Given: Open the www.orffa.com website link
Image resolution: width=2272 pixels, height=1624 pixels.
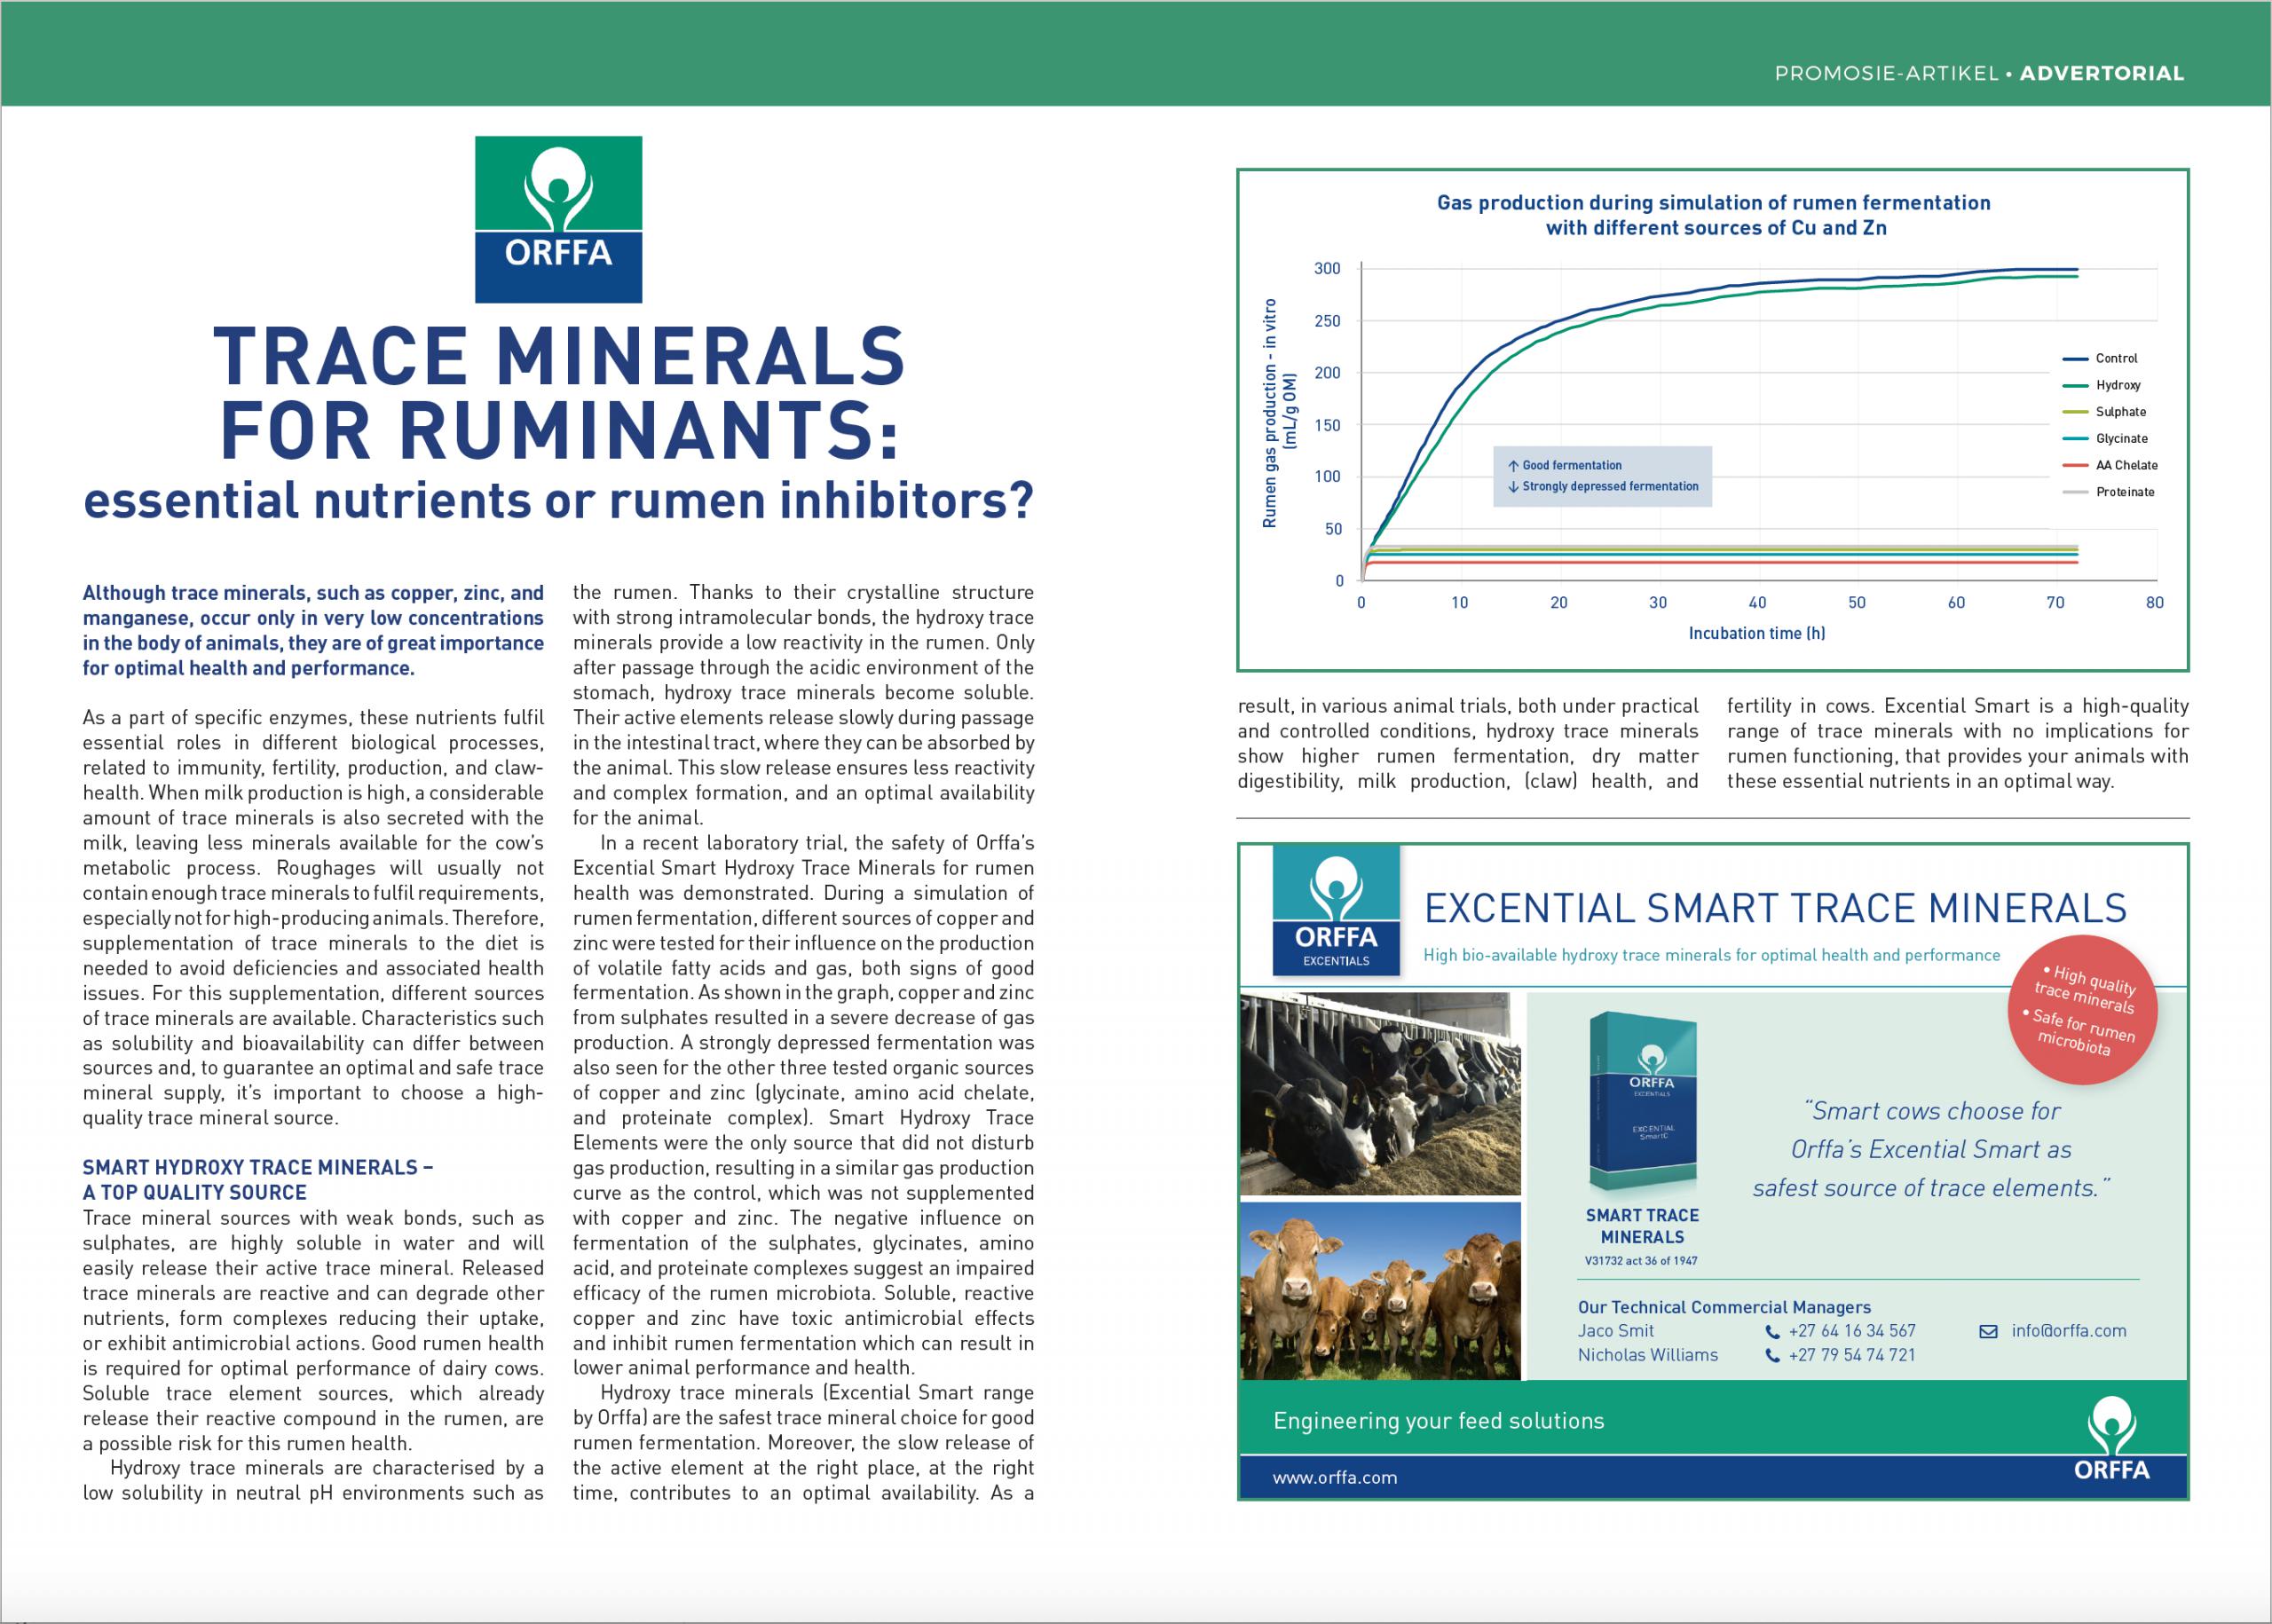Looking at the screenshot, I should [x=1334, y=1478].
